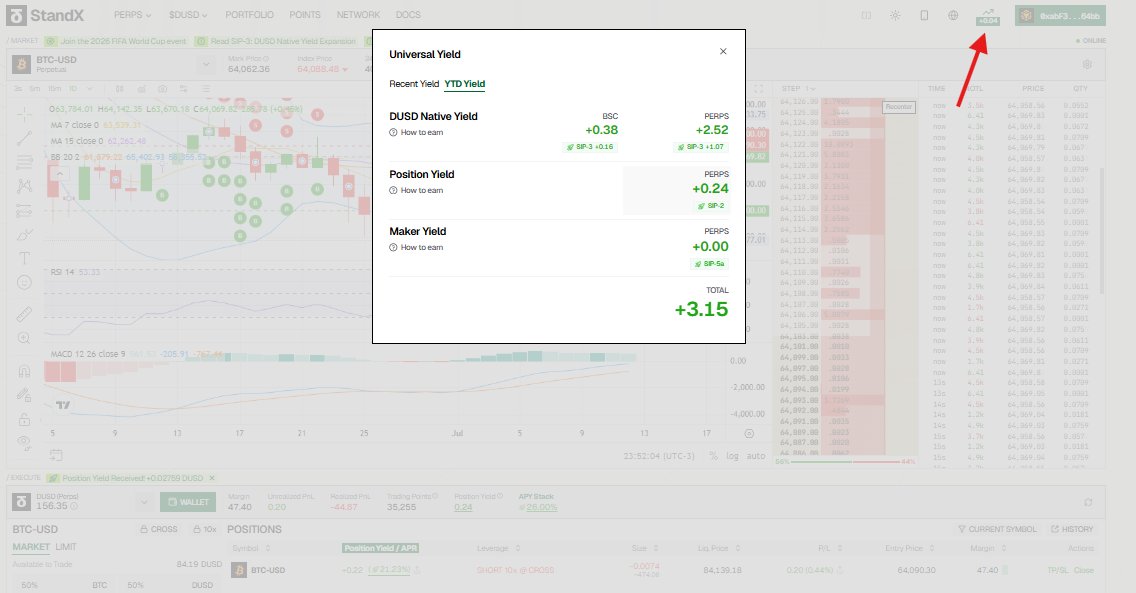The image size is (1136, 593).
Task: Toggle the light/dark theme sun icon
Action: (895, 15)
